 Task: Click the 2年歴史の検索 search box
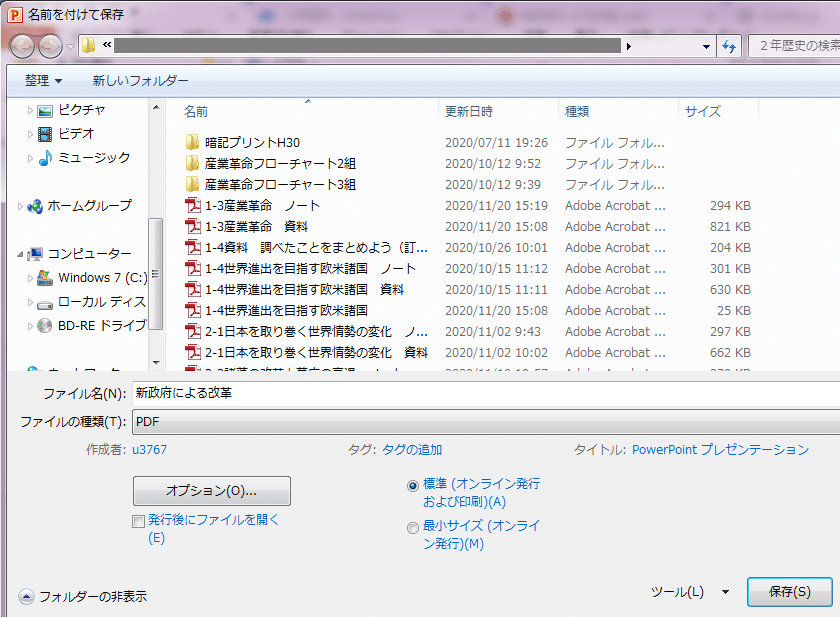pos(794,46)
